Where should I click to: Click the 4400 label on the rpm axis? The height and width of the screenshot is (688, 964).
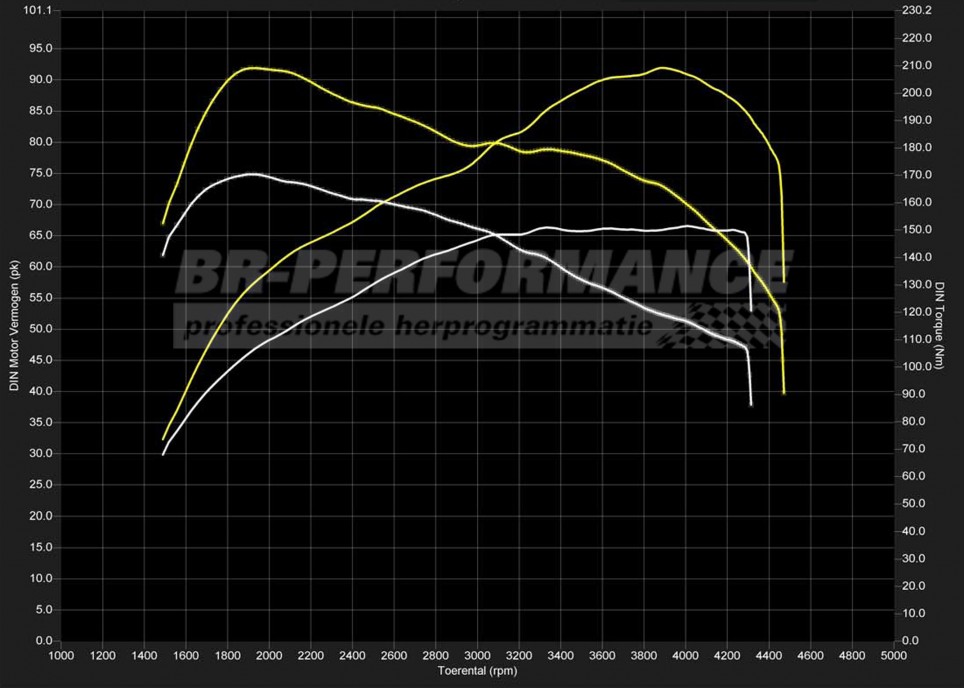click(768, 656)
